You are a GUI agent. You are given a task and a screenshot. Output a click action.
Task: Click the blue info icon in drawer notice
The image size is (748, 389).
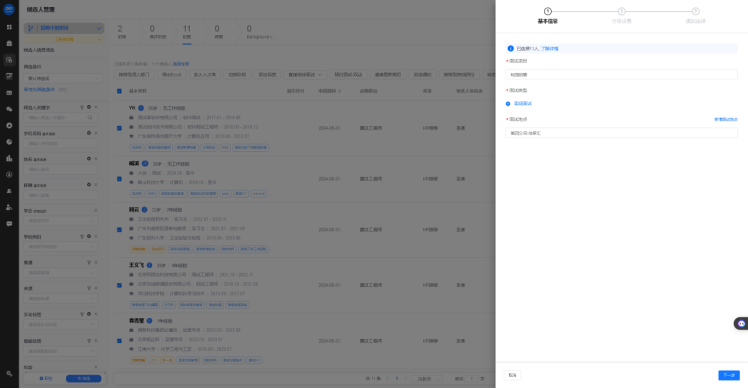pyautogui.click(x=510, y=48)
